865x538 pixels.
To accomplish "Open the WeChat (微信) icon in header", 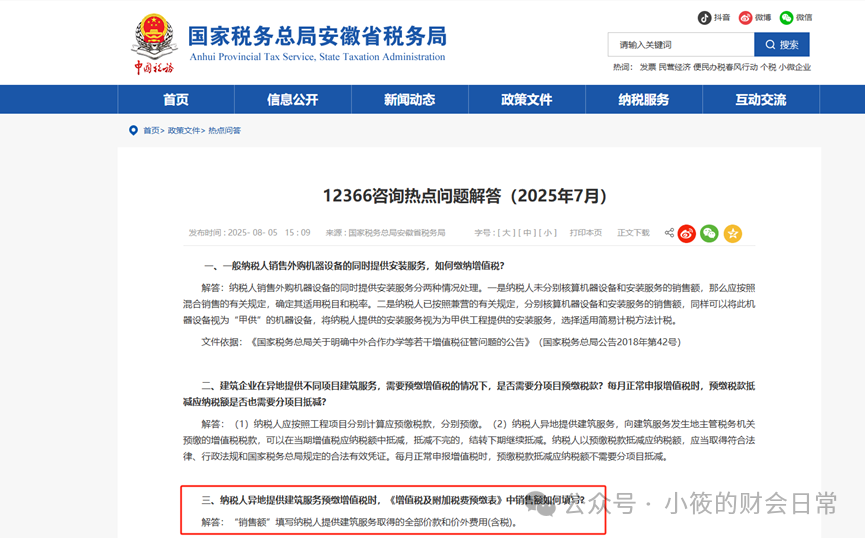I will coord(786,18).
